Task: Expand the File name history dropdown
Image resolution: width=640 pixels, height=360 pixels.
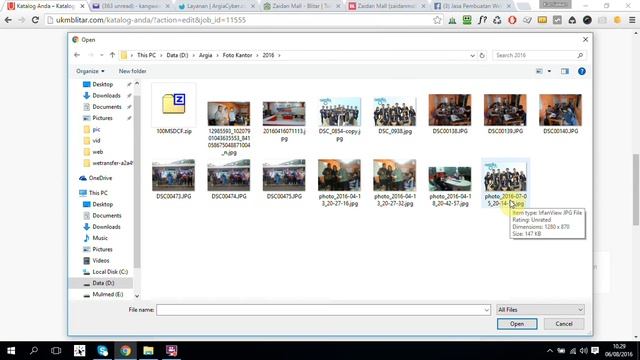Action: [x=487, y=310]
